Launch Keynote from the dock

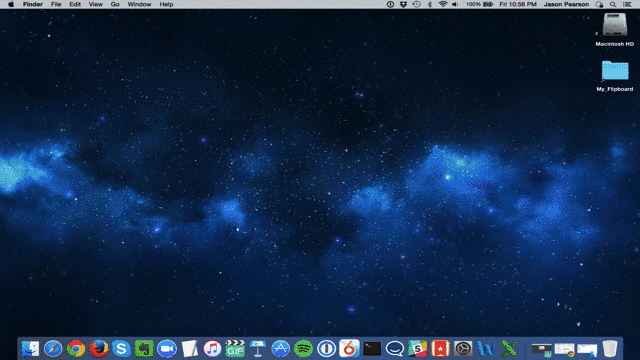click(x=258, y=349)
